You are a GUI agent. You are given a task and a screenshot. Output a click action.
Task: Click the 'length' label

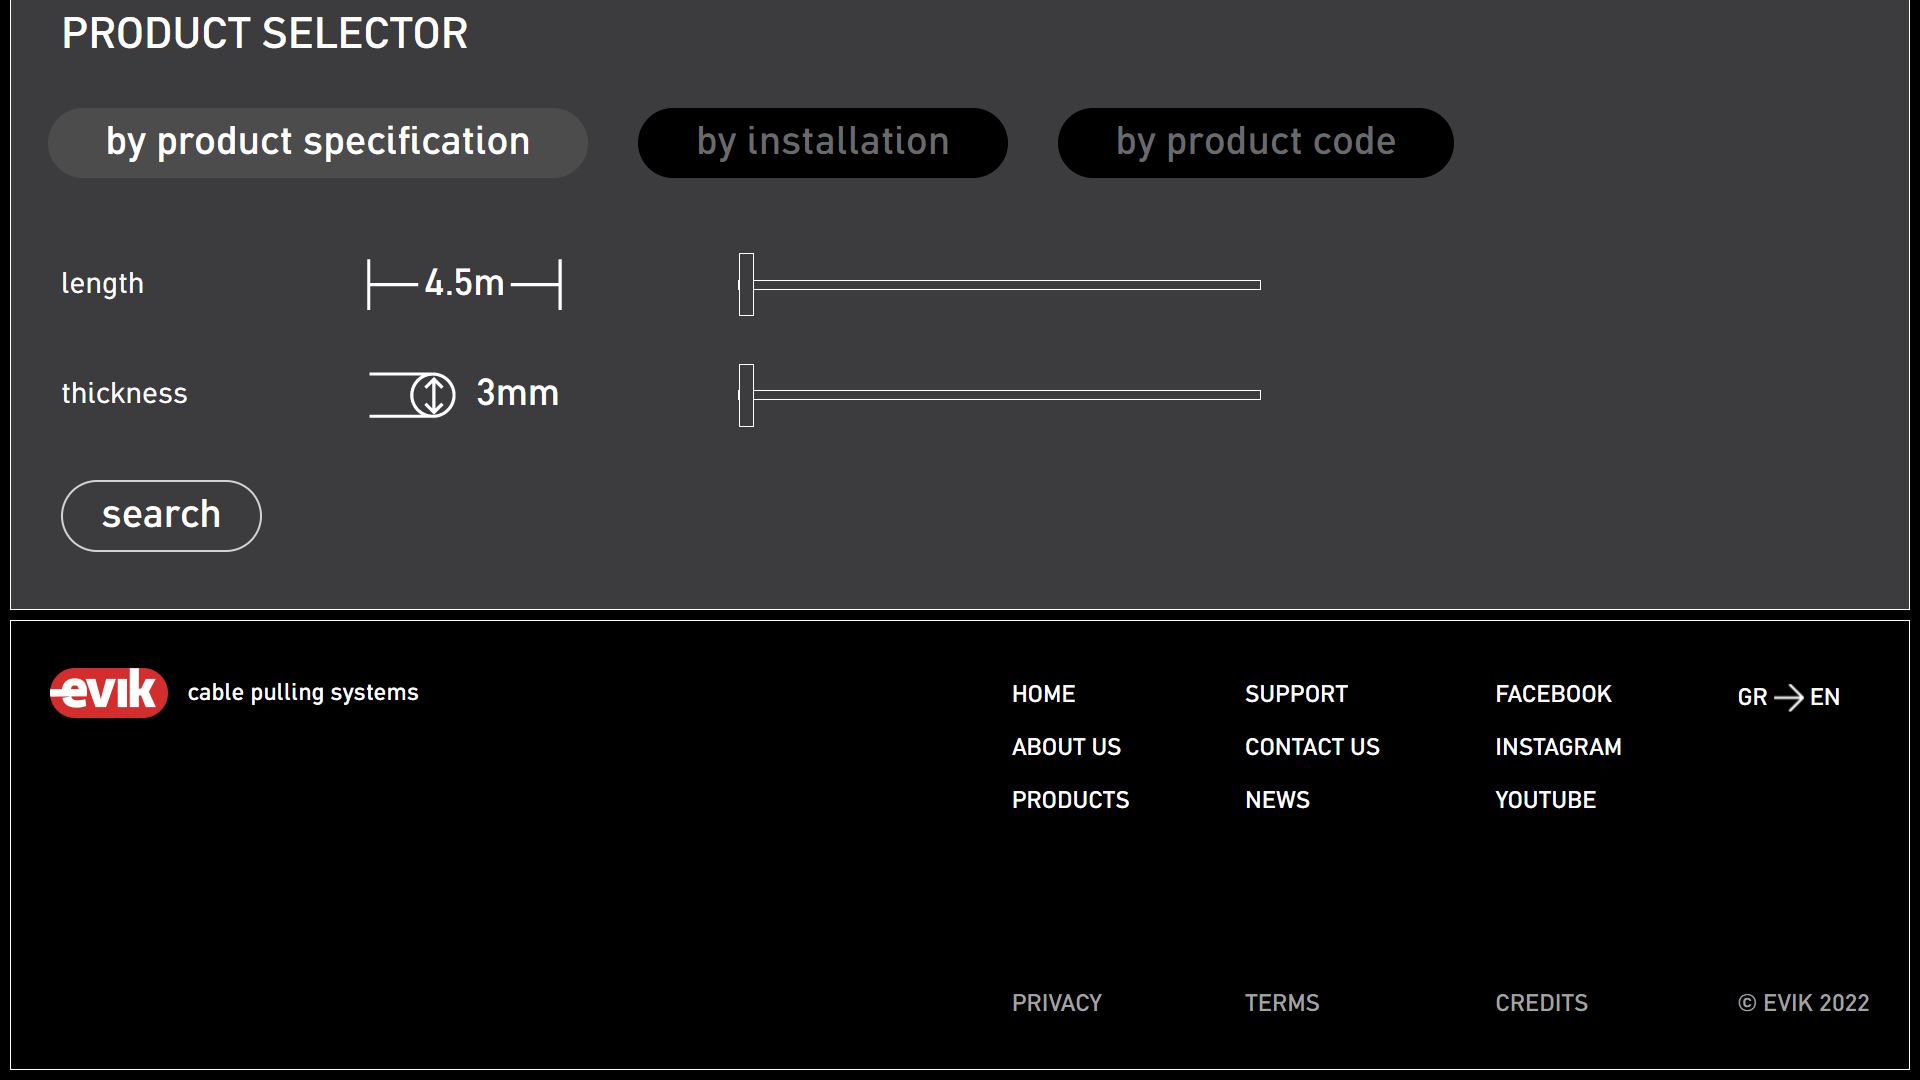coord(102,284)
